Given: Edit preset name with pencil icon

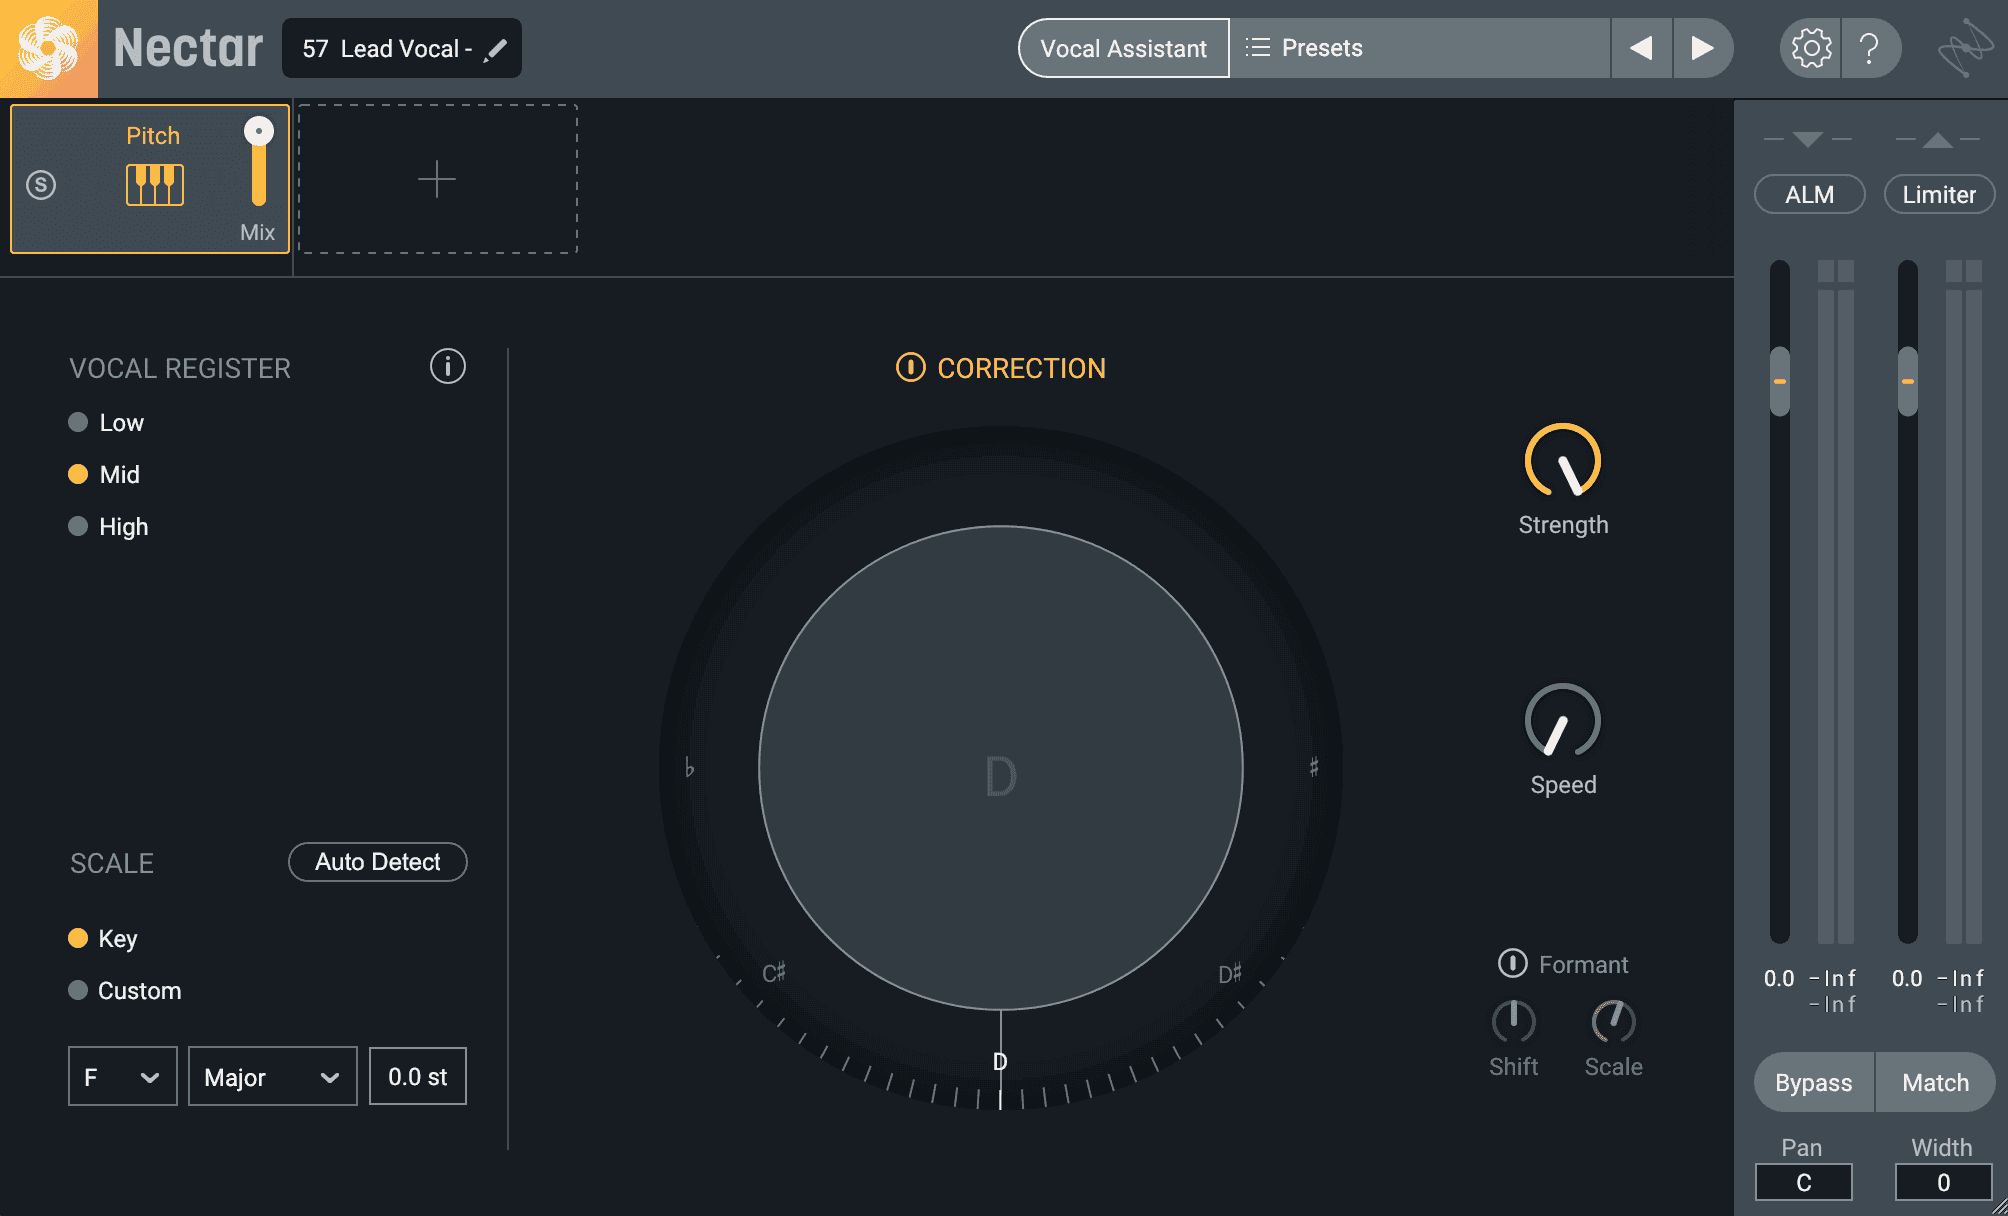Looking at the screenshot, I should 496,49.
